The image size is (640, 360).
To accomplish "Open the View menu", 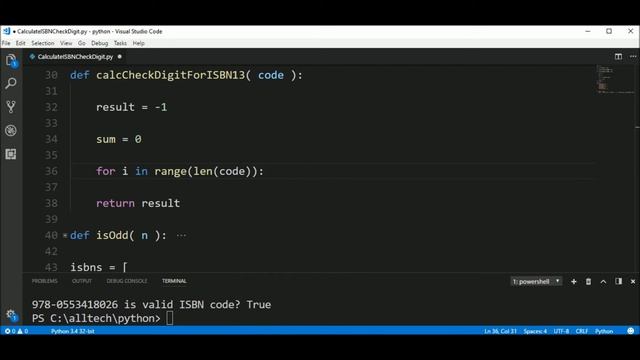I will (66, 43).
